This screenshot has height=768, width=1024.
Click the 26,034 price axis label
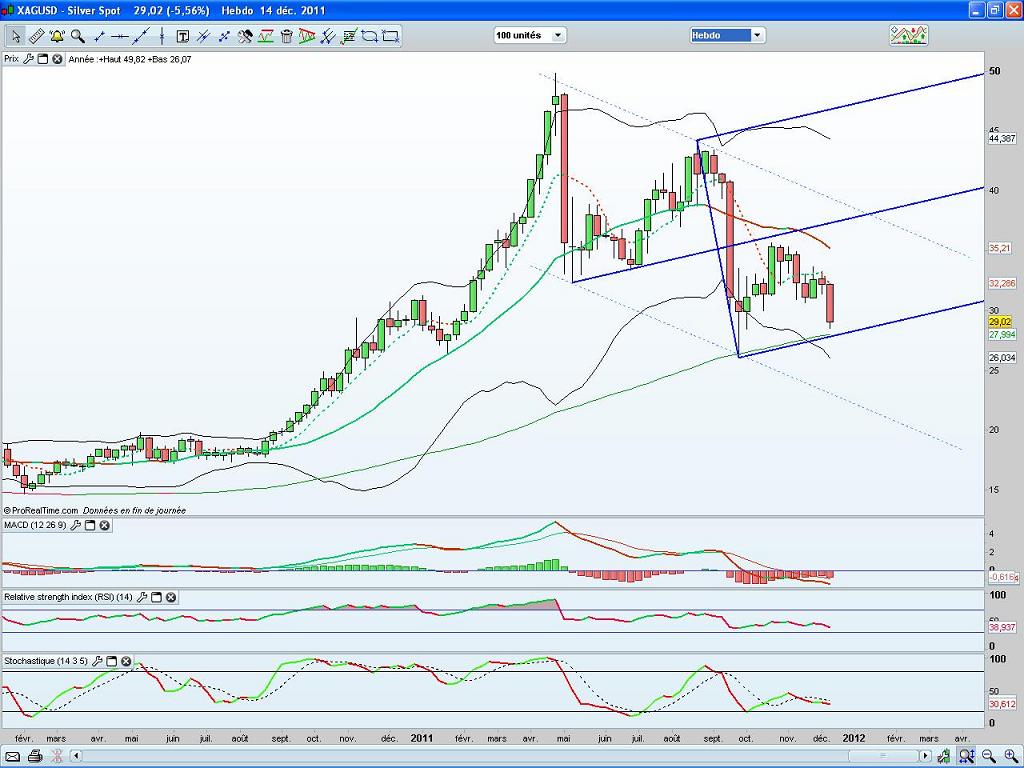click(1002, 358)
